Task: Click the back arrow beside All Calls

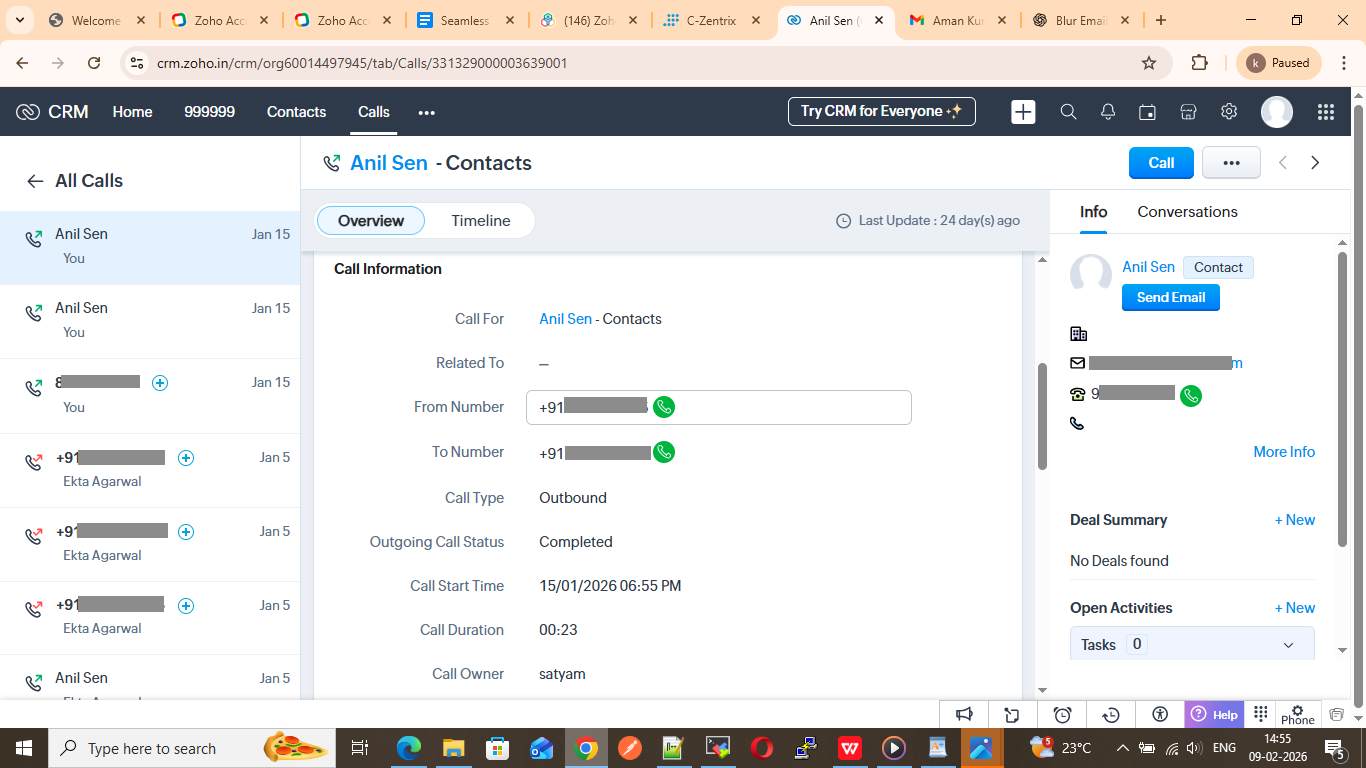Action: (x=35, y=181)
